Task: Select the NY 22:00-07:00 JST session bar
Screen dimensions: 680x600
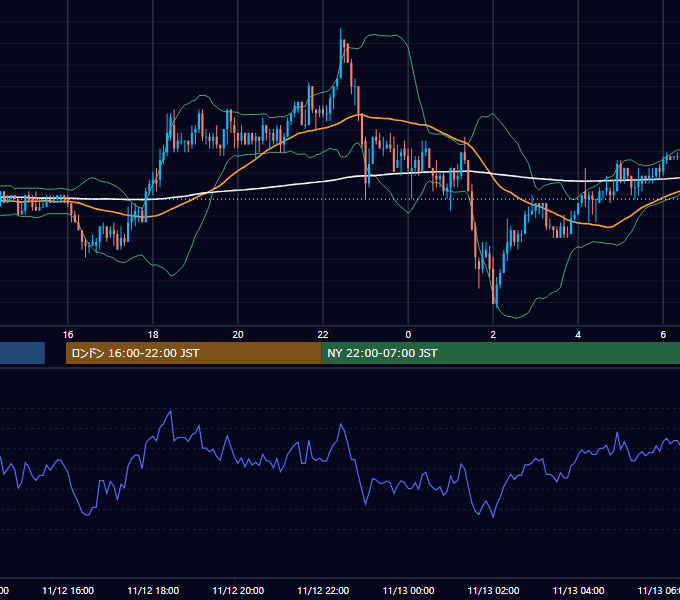Action: 500,353
